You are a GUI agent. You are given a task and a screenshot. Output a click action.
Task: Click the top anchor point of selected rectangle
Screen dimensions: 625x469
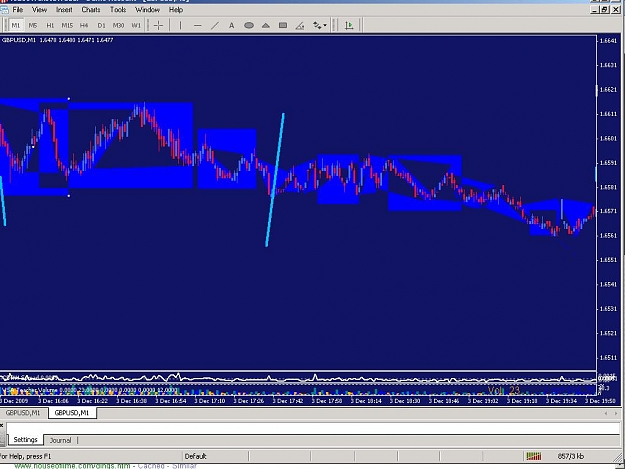pos(69,98)
